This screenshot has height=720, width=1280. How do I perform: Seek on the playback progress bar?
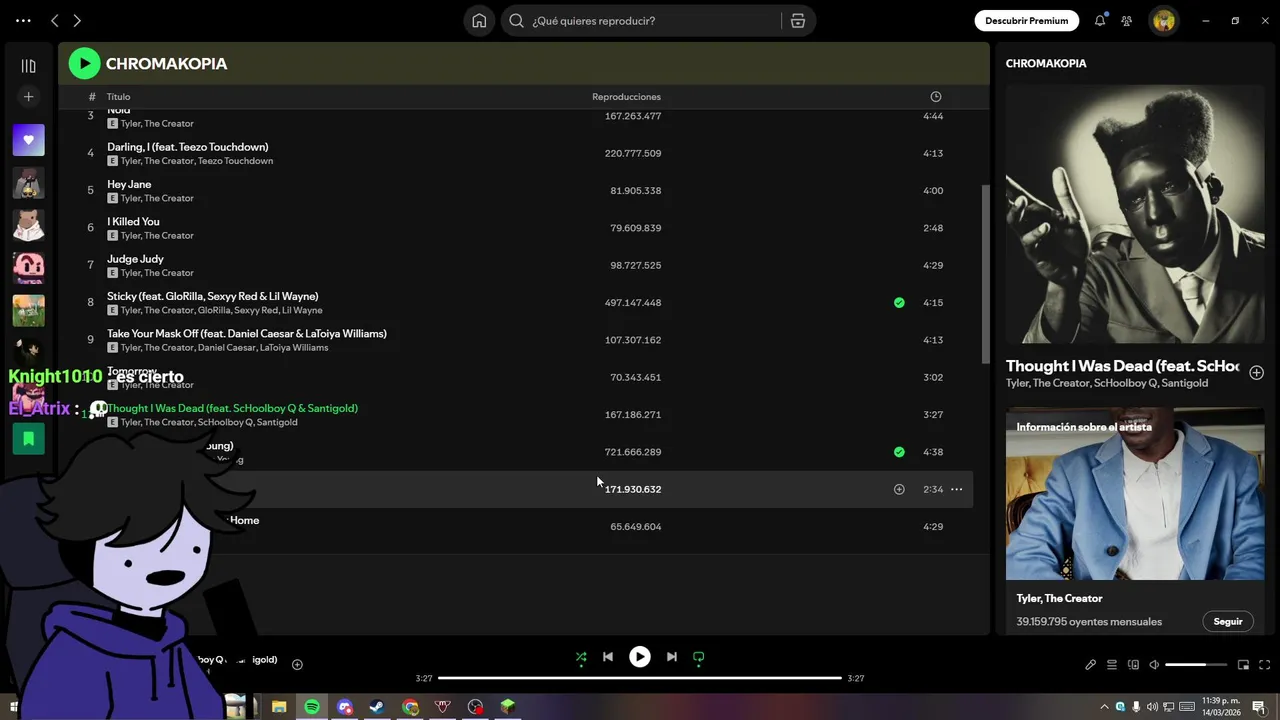point(640,678)
